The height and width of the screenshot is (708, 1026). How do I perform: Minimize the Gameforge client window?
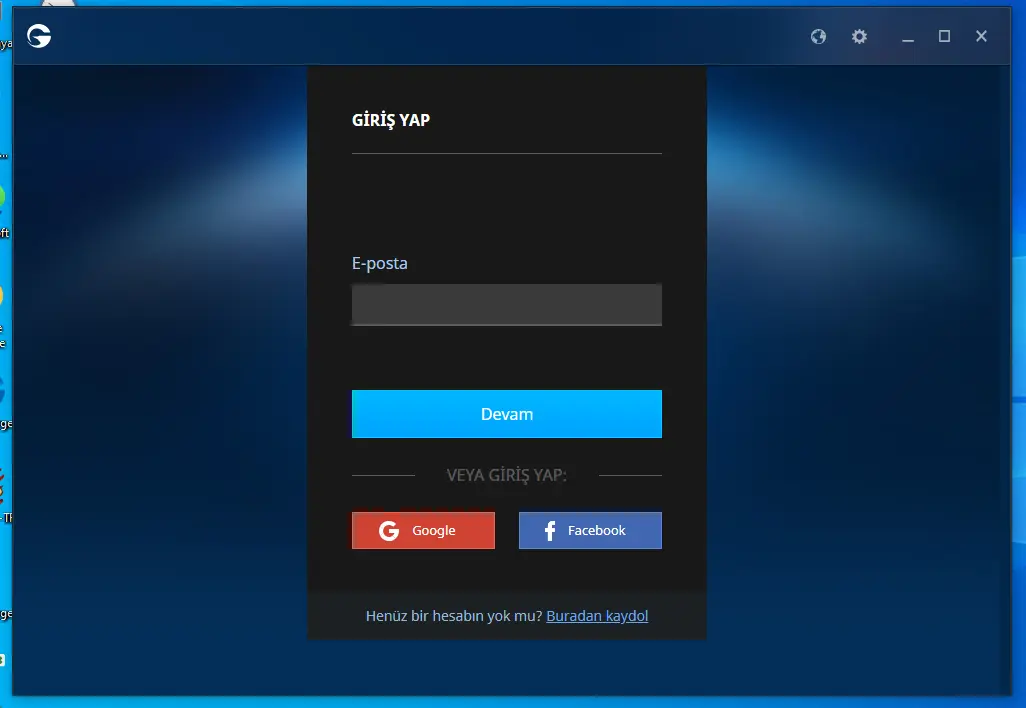coord(908,37)
